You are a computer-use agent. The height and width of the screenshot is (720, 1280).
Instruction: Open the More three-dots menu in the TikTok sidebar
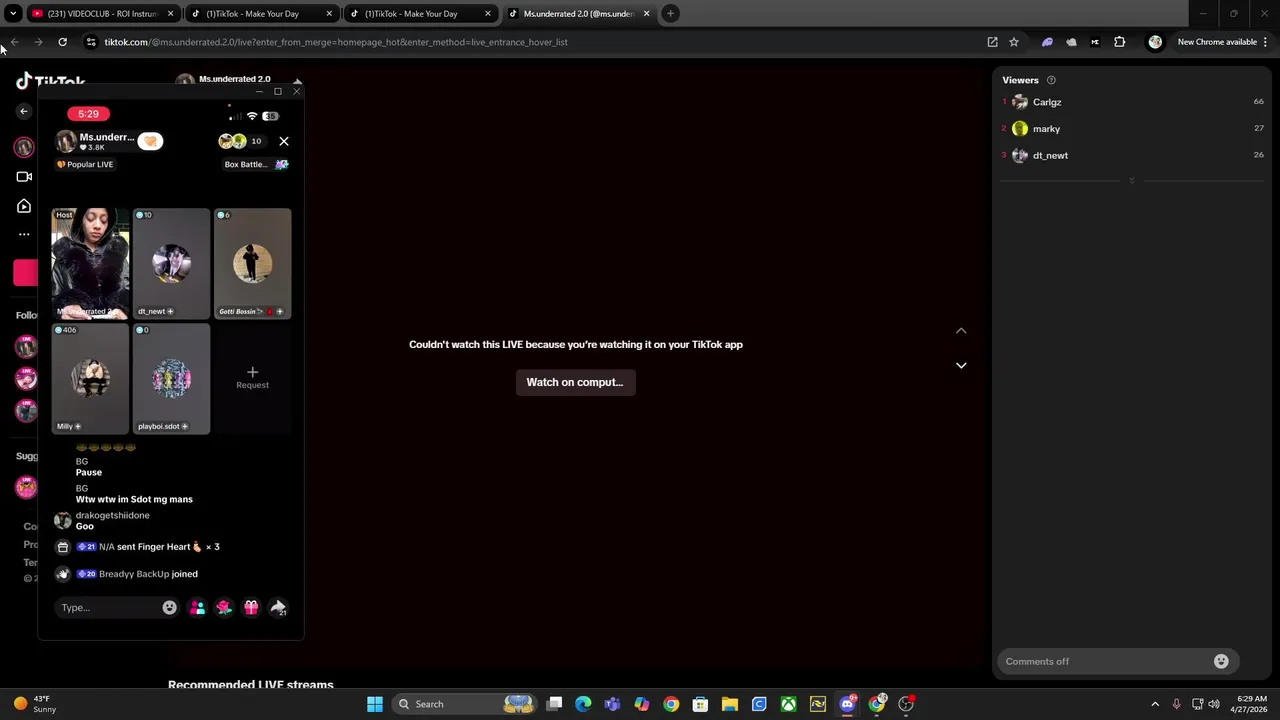24,234
